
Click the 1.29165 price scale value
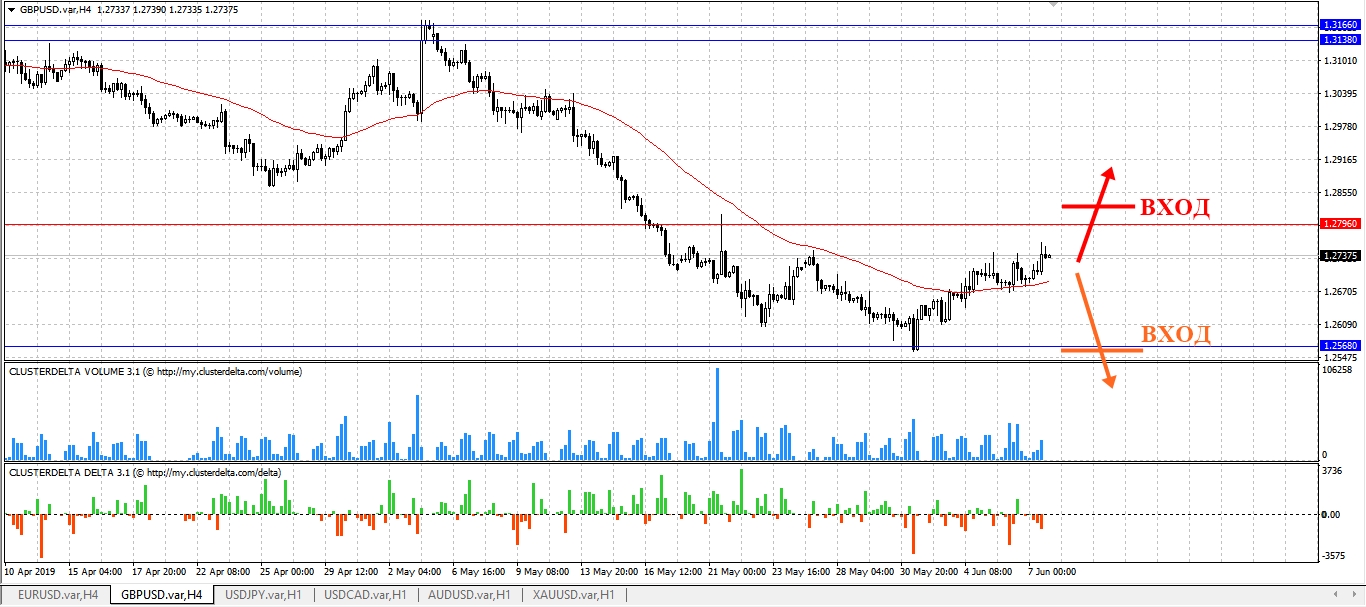(x=1340, y=159)
